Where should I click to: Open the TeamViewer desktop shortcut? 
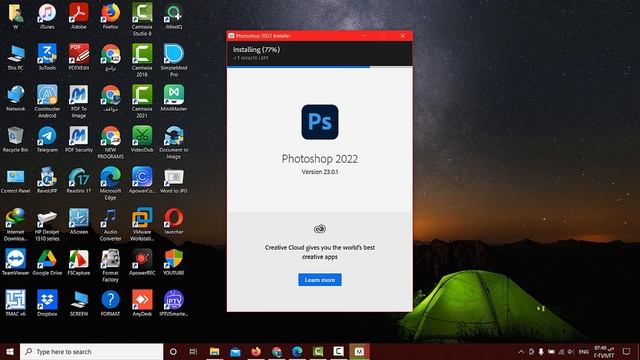[16, 263]
